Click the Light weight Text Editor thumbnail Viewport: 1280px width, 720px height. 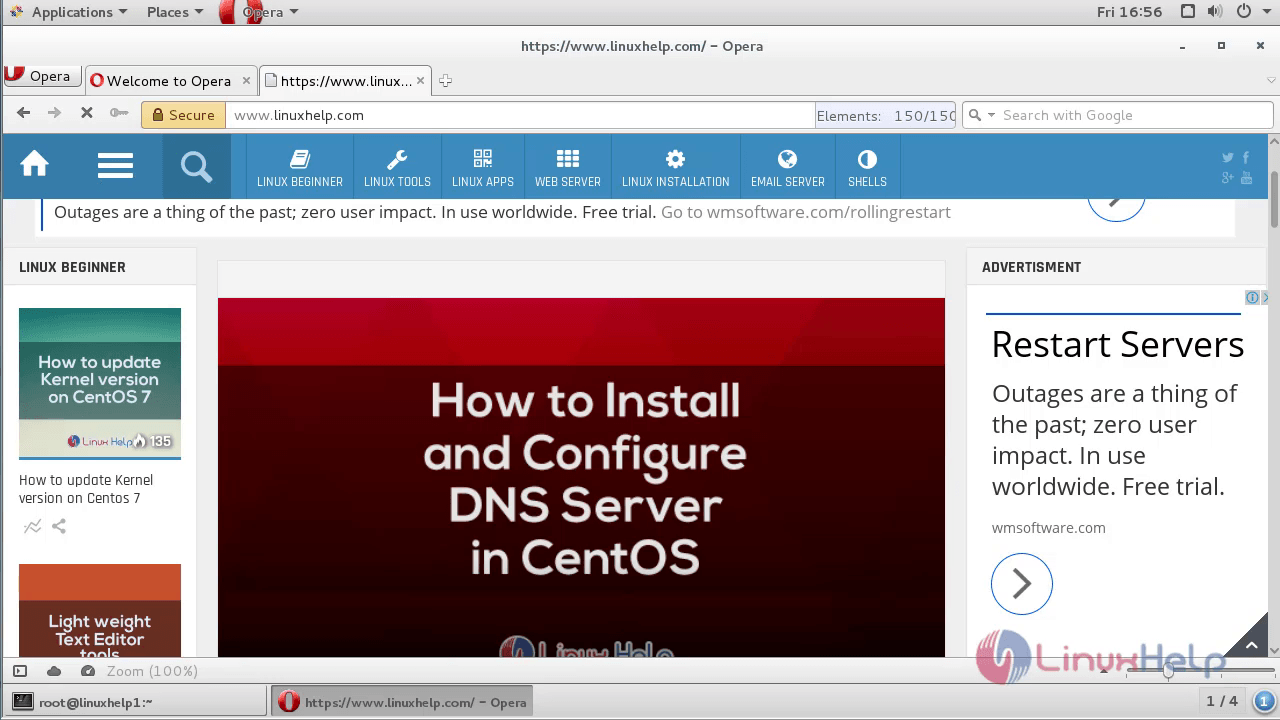coord(100,611)
